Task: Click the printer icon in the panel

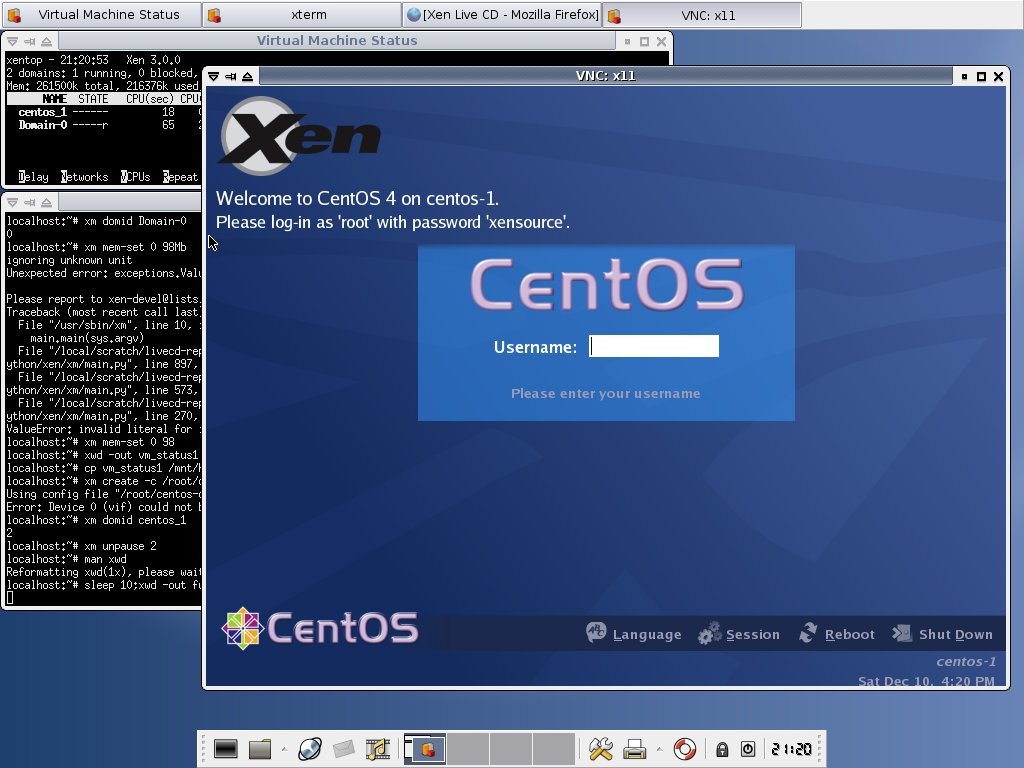Action: point(634,748)
